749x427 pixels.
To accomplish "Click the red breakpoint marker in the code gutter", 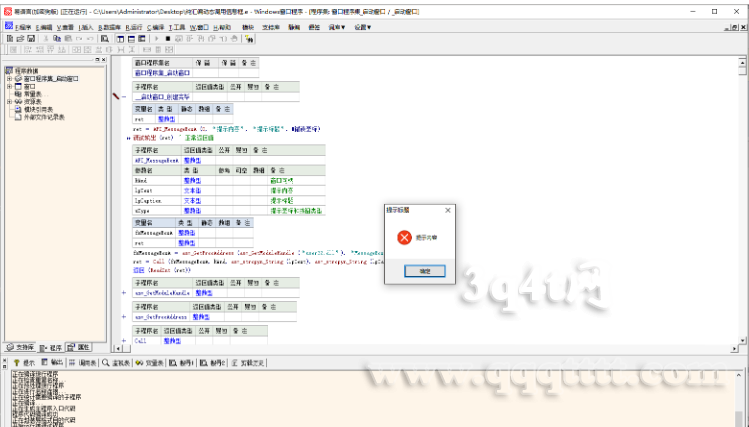I will (116, 96).
